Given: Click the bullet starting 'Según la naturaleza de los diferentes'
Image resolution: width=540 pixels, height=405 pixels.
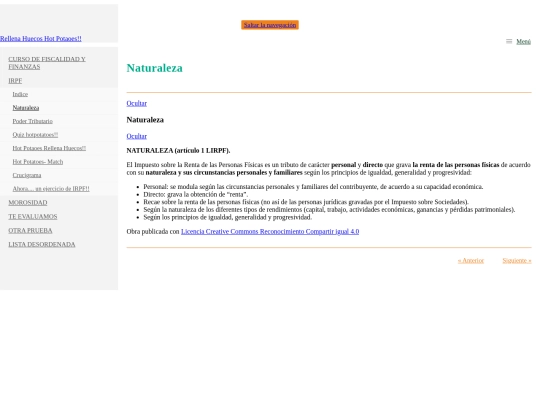Looking at the screenshot, I should point(329,209).
